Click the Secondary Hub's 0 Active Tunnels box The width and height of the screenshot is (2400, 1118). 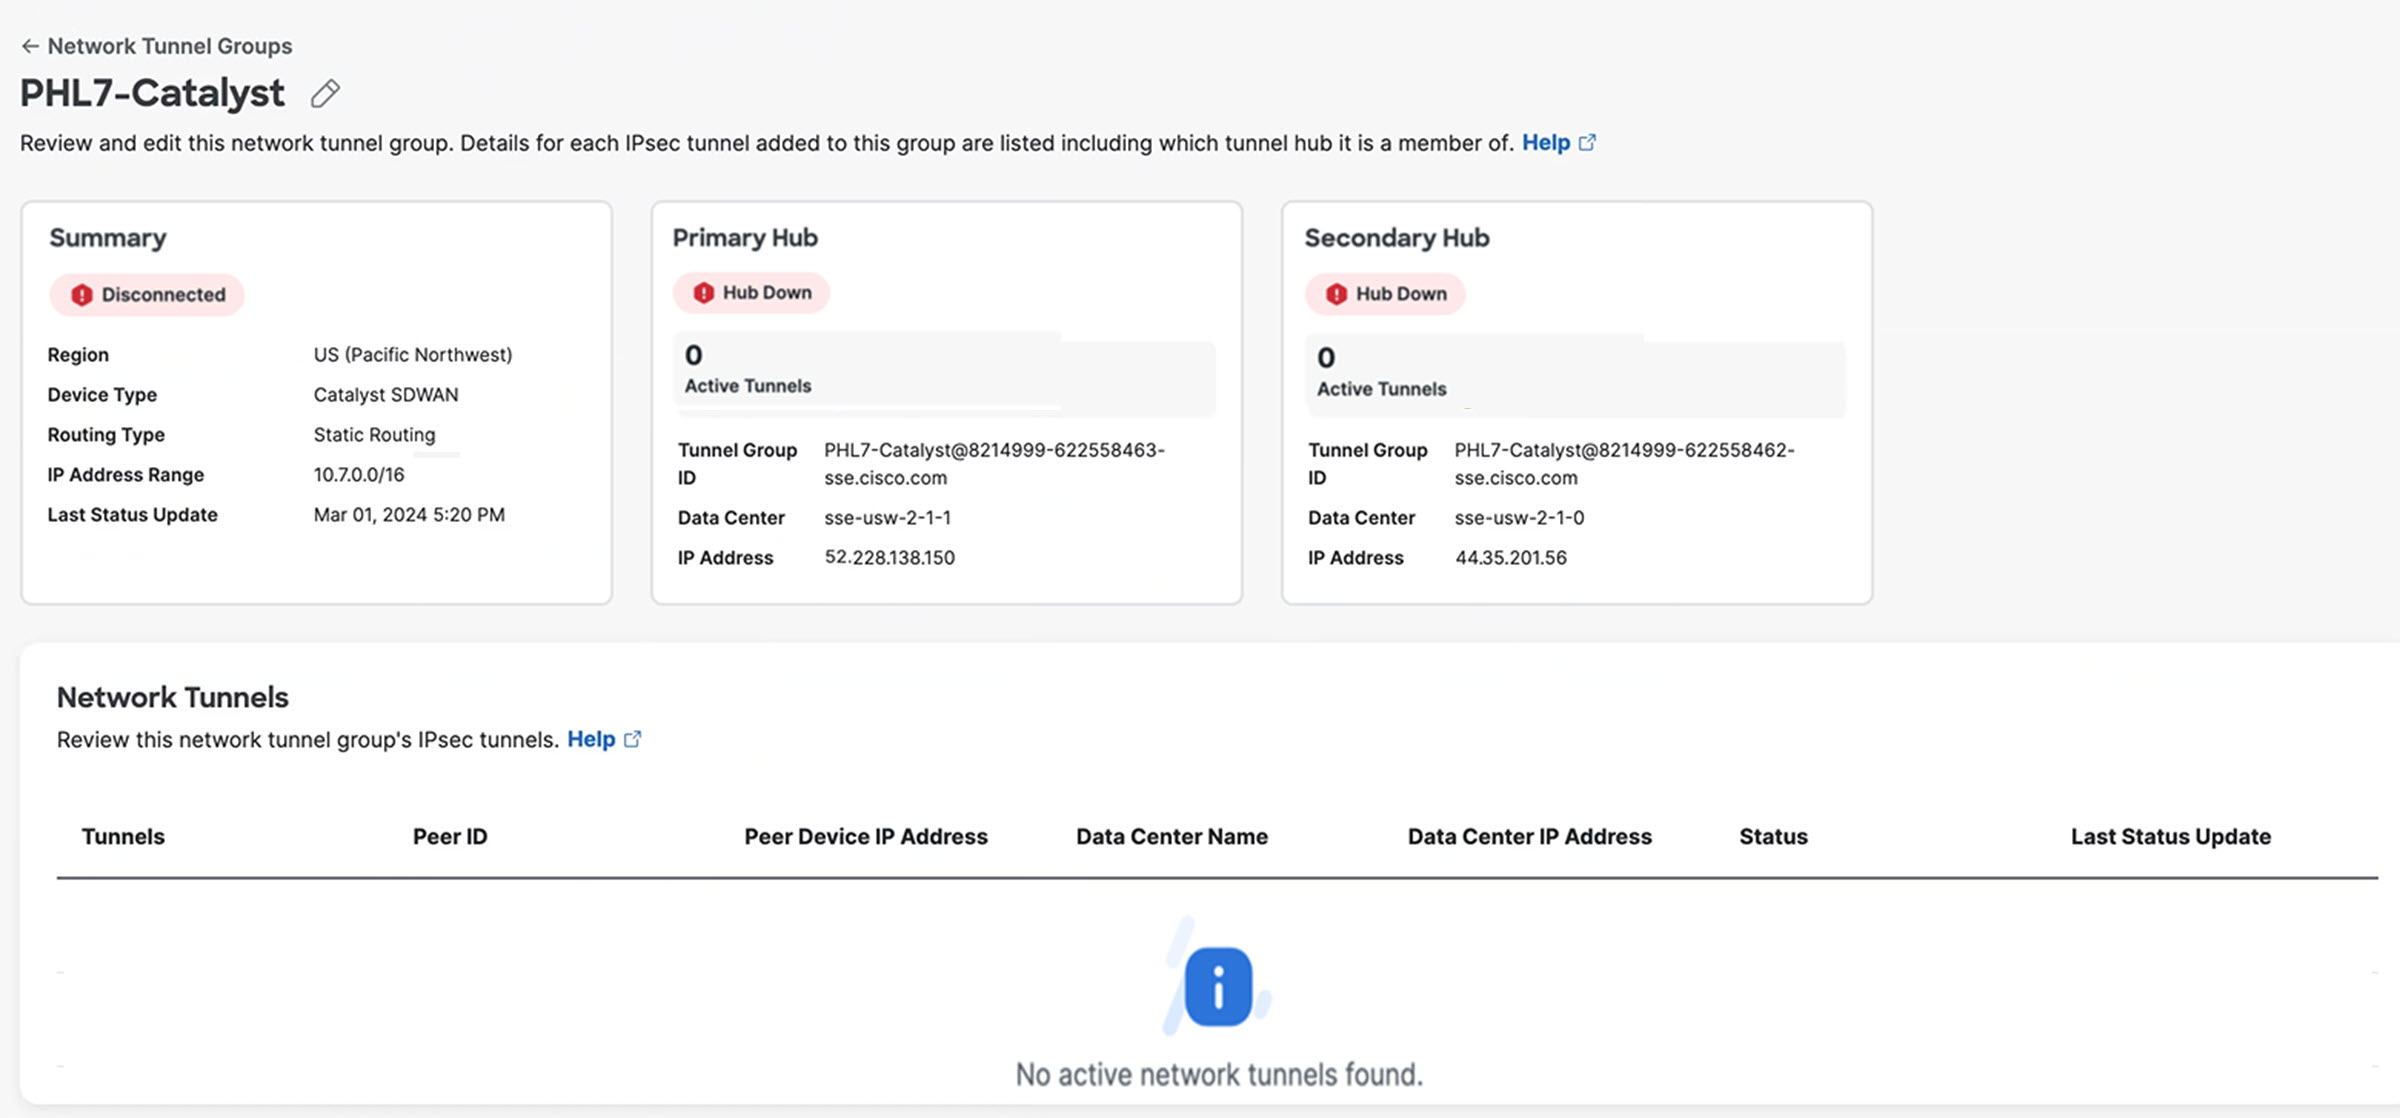pyautogui.click(x=1575, y=376)
